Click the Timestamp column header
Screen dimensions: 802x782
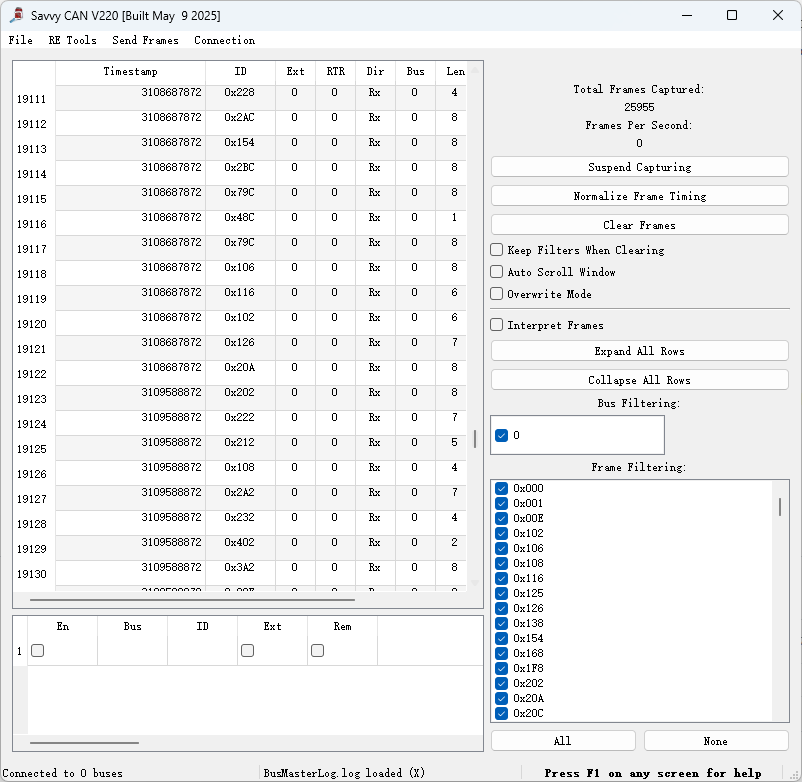(130, 72)
